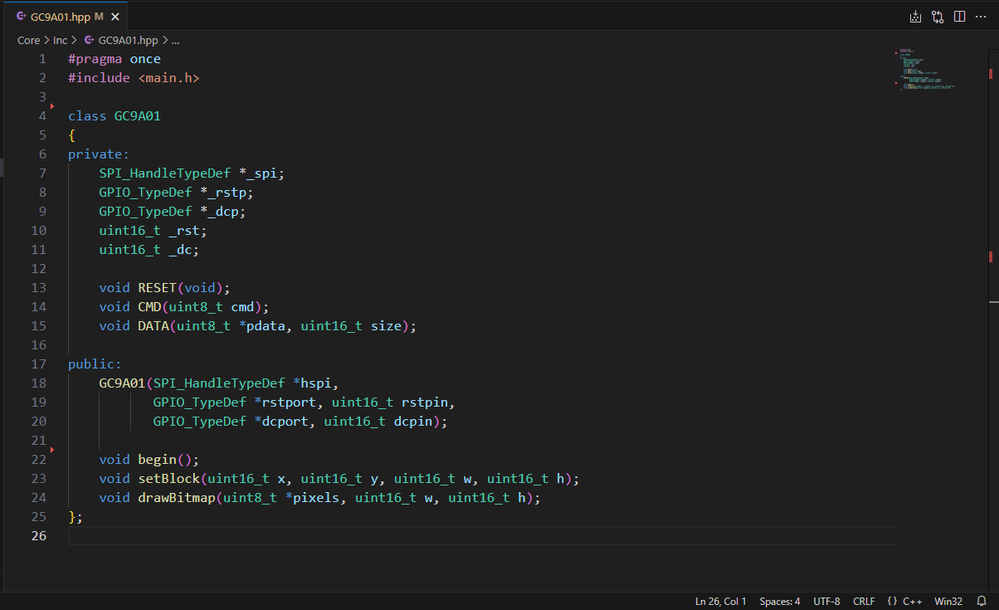The width and height of the screenshot is (999, 610).
Task: Open notifications bell in status bar
Action: click(x=982, y=601)
